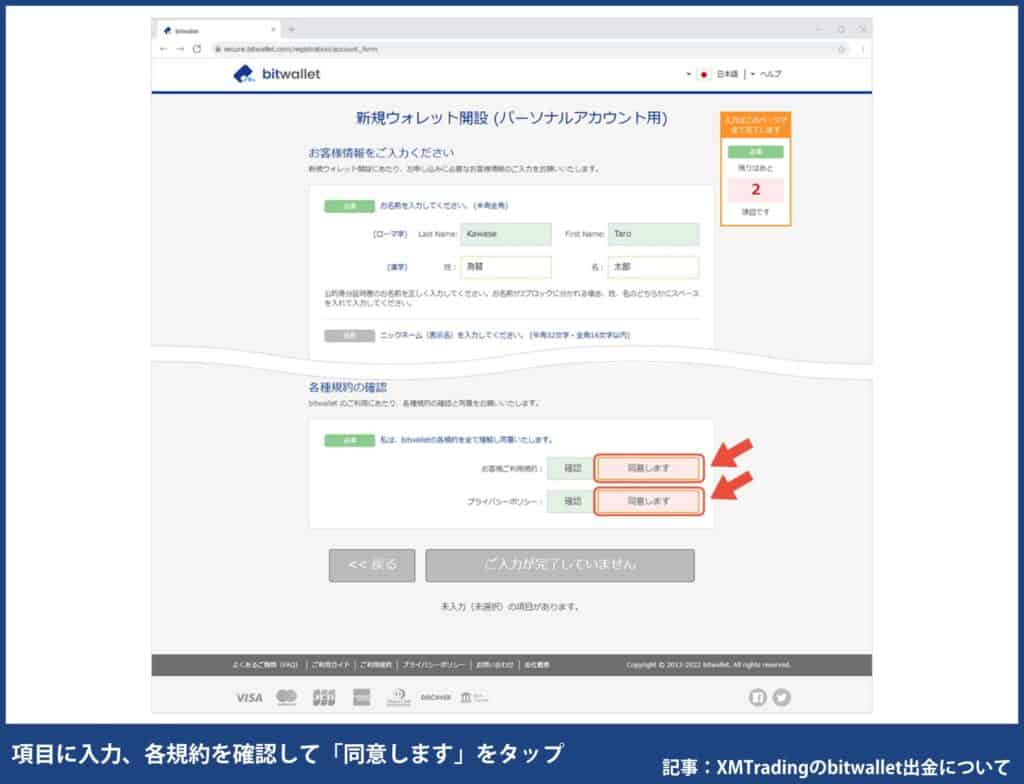Click 同意します for お客様ご利用規約

coord(648,468)
